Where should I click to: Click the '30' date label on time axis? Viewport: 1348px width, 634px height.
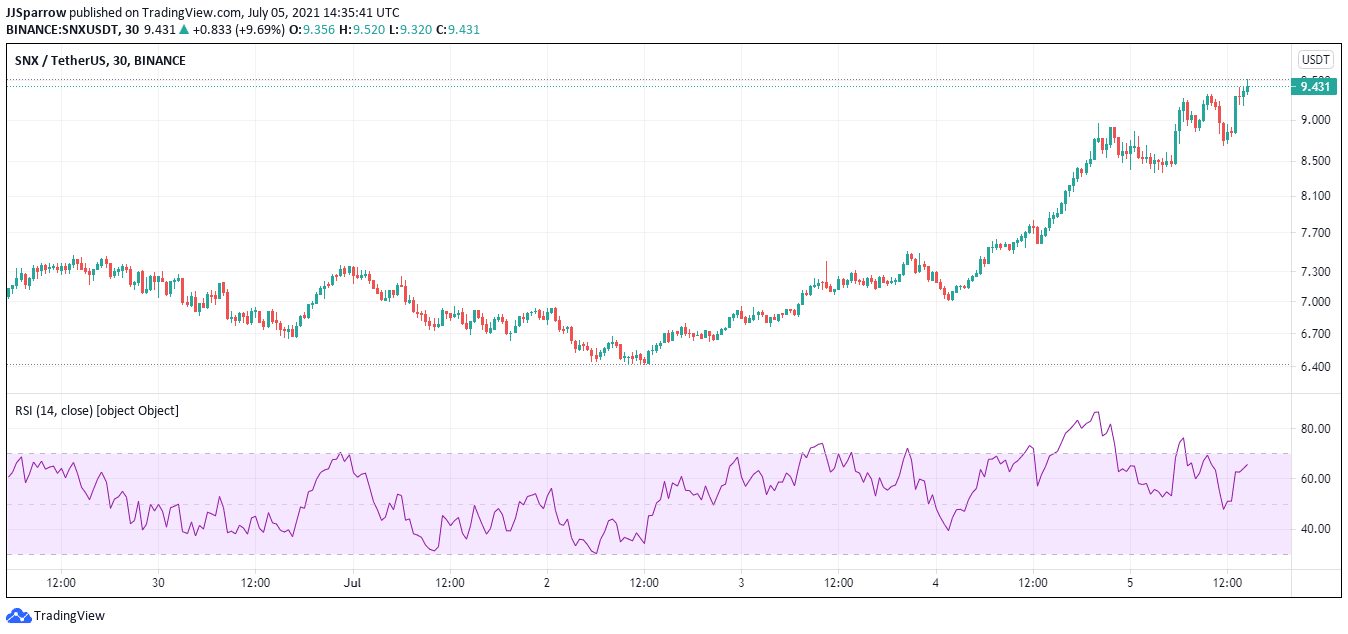pyautogui.click(x=157, y=581)
